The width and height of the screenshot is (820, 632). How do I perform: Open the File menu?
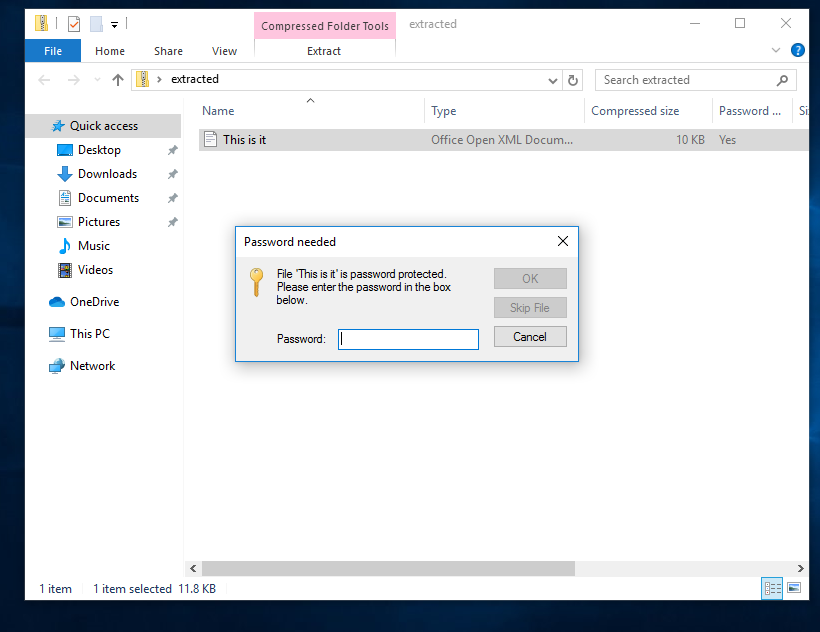tap(53, 51)
